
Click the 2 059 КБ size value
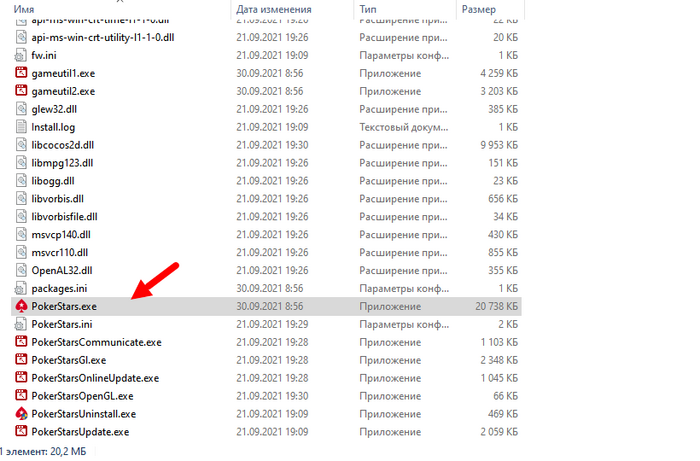pos(499,432)
